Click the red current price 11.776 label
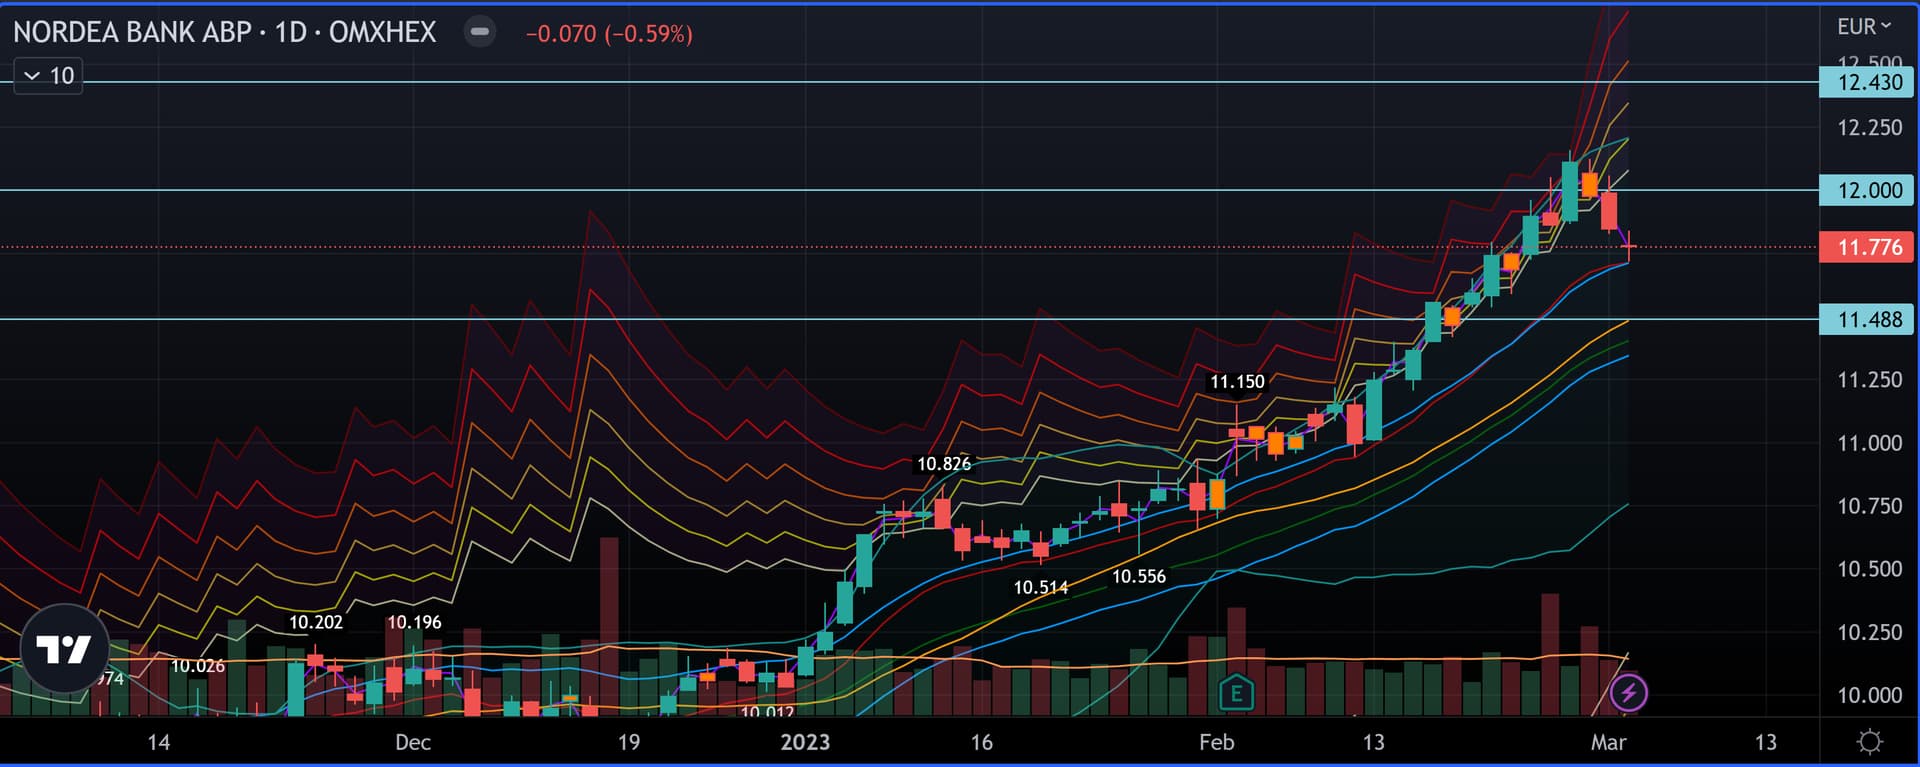The width and height of the screenshot is (1920, 767). 1868,247
